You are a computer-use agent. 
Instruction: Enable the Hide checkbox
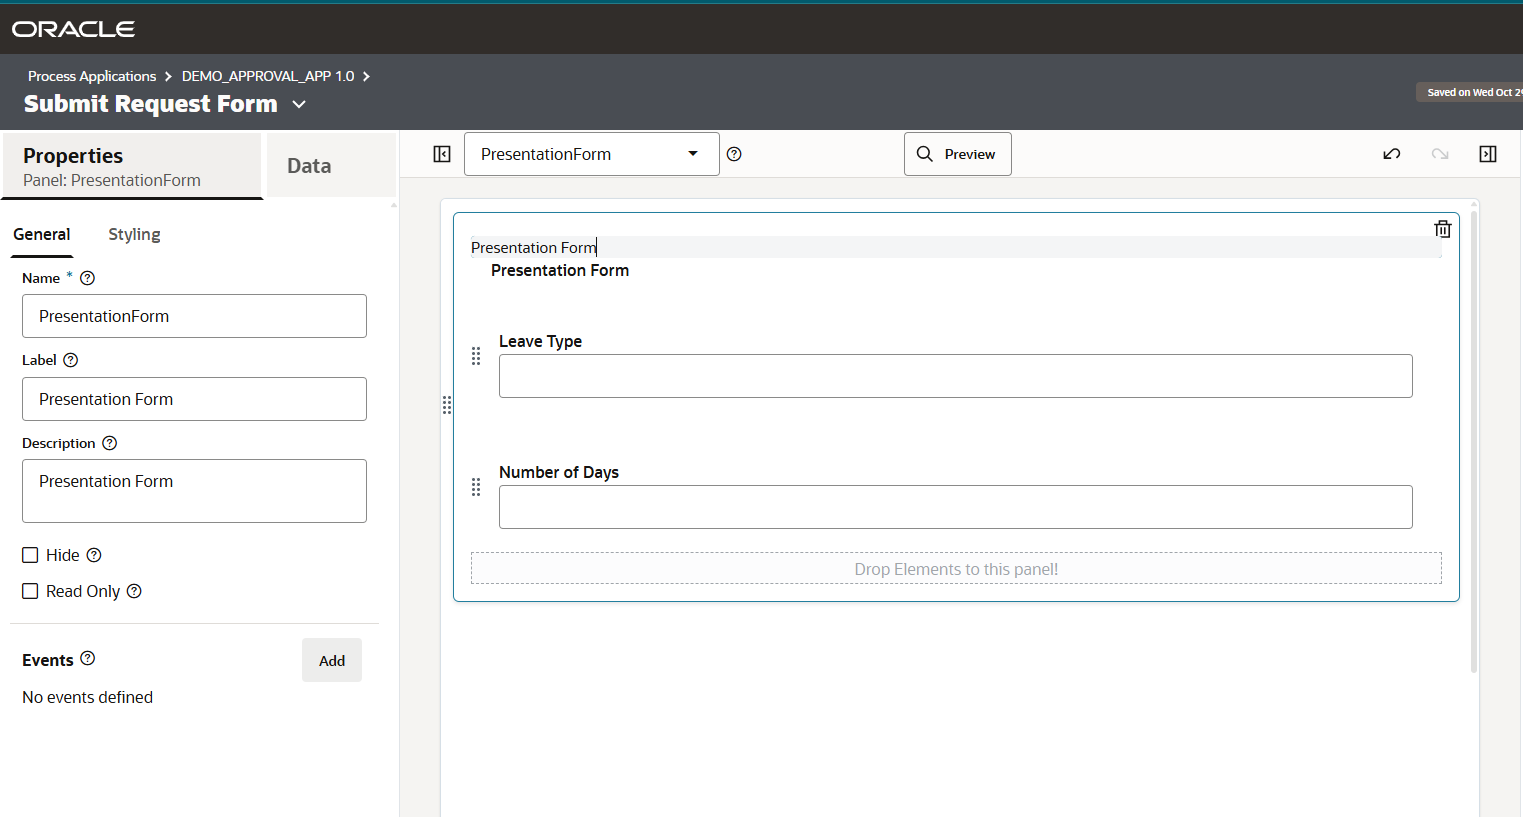(31, 555)
